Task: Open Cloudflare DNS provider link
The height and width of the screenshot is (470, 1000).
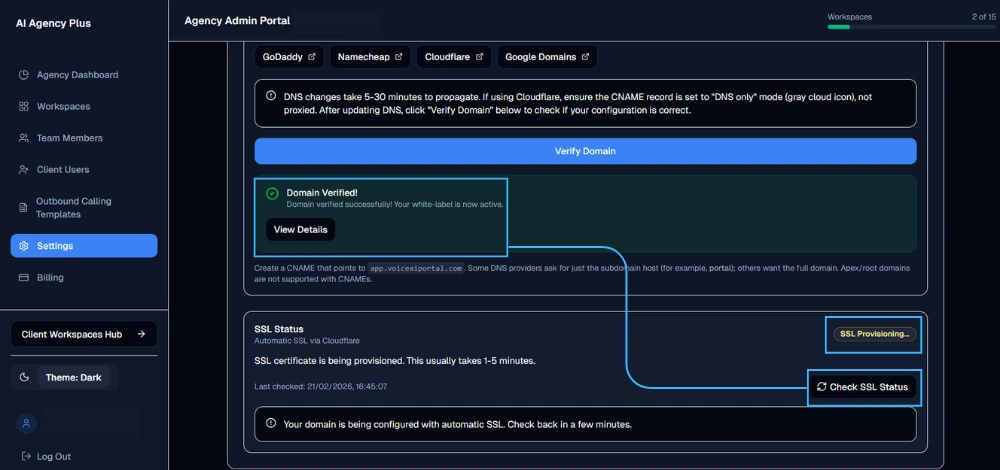Action: point(454,57)
